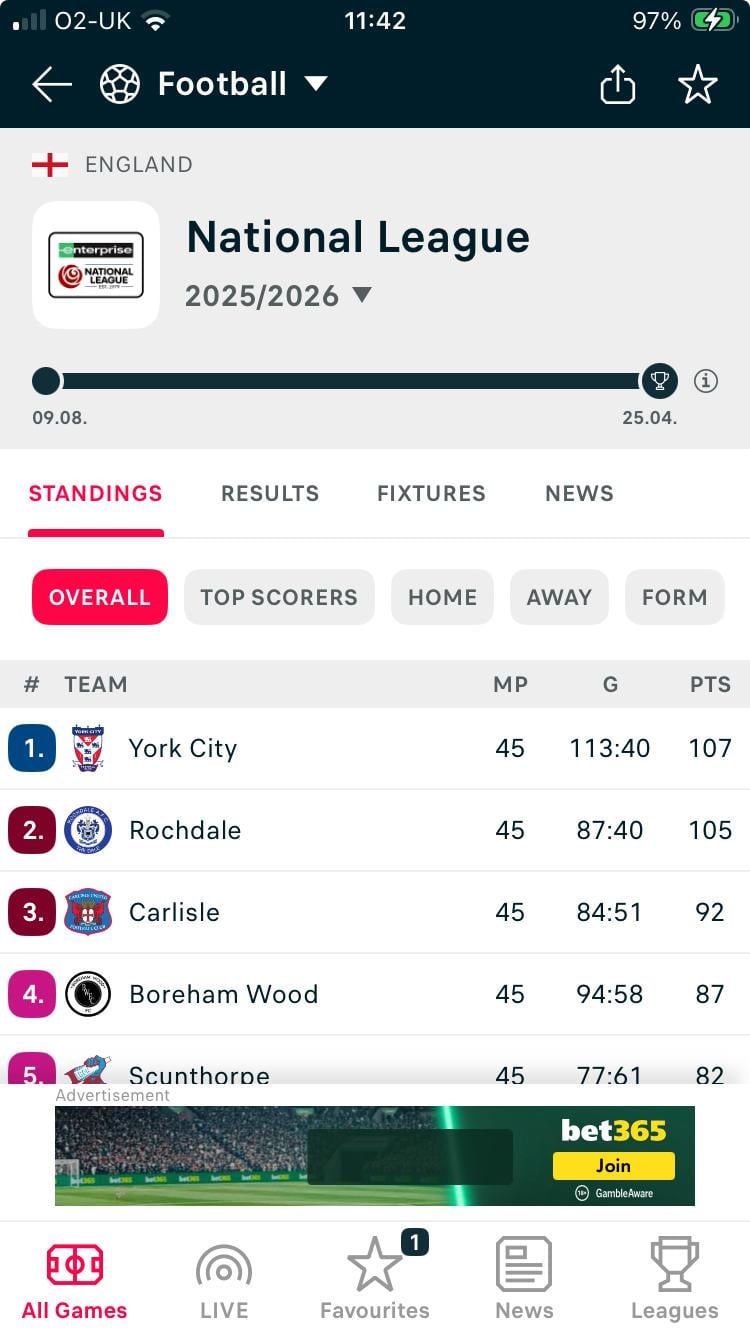Tap the trophy marker on season timeline

pos(659,381)
